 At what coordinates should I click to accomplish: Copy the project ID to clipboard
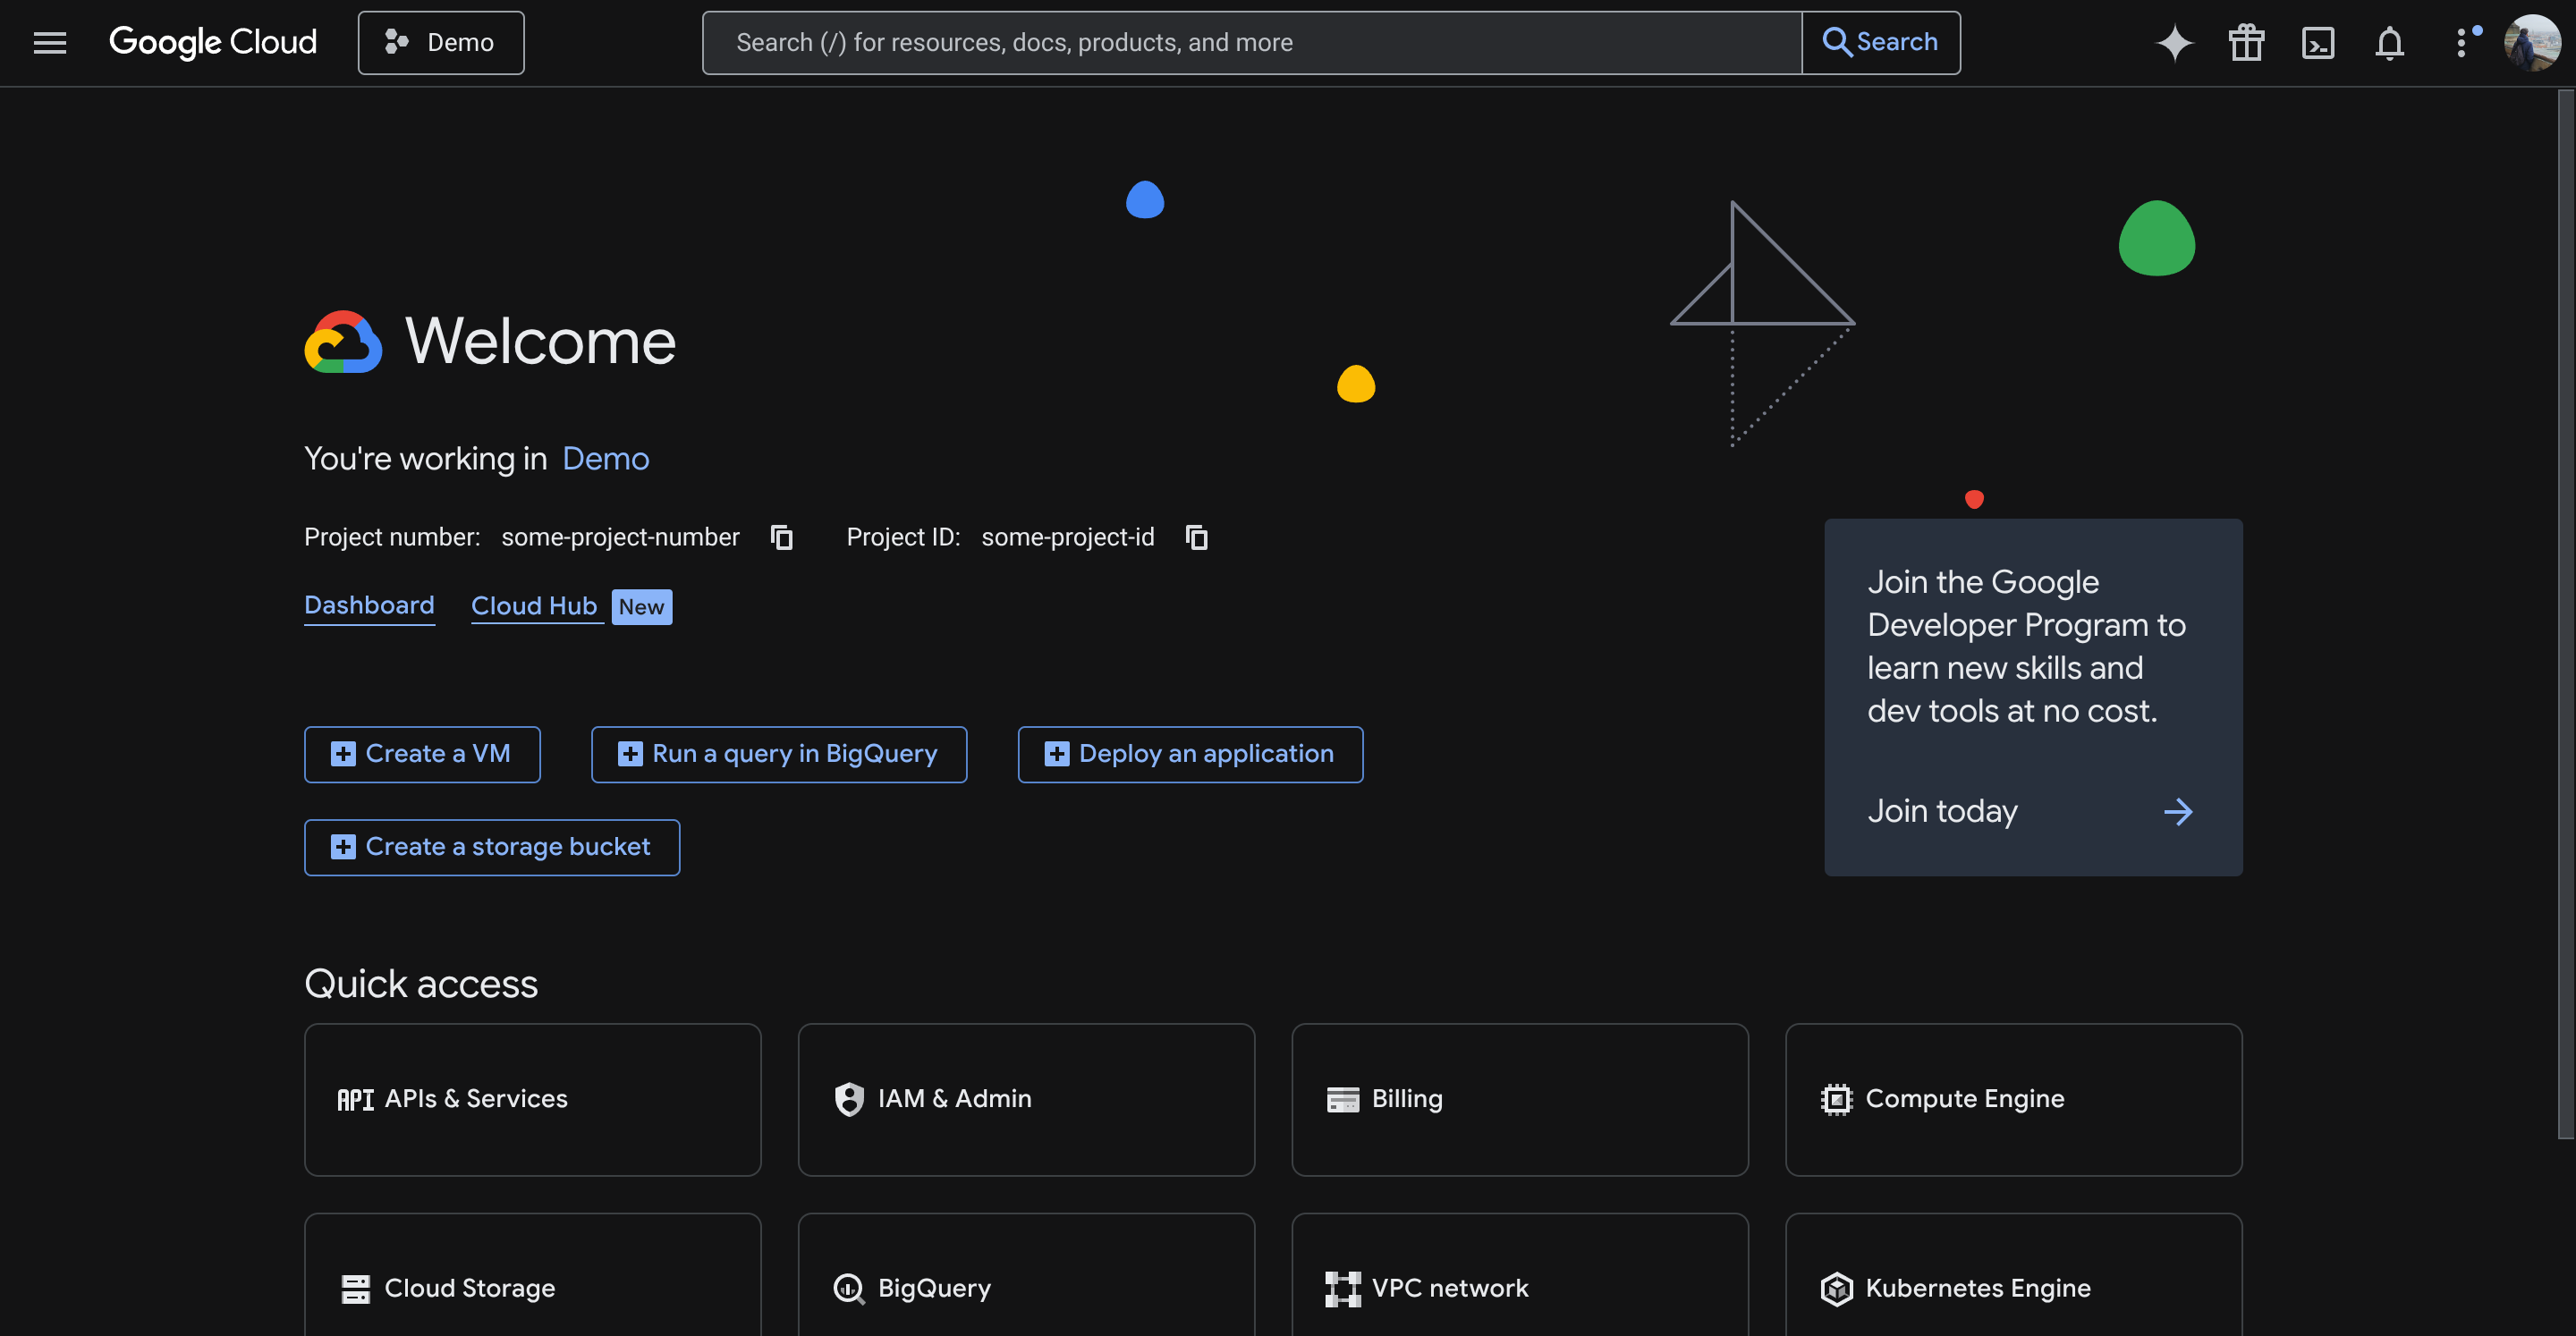pyautogui.click(x=1196, y=537)
